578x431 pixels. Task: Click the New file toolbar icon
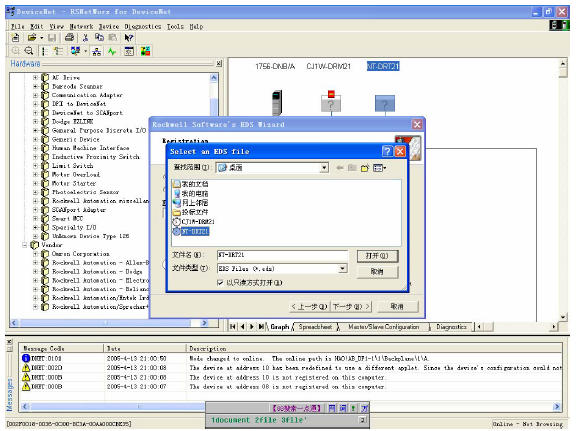(15, 38)
